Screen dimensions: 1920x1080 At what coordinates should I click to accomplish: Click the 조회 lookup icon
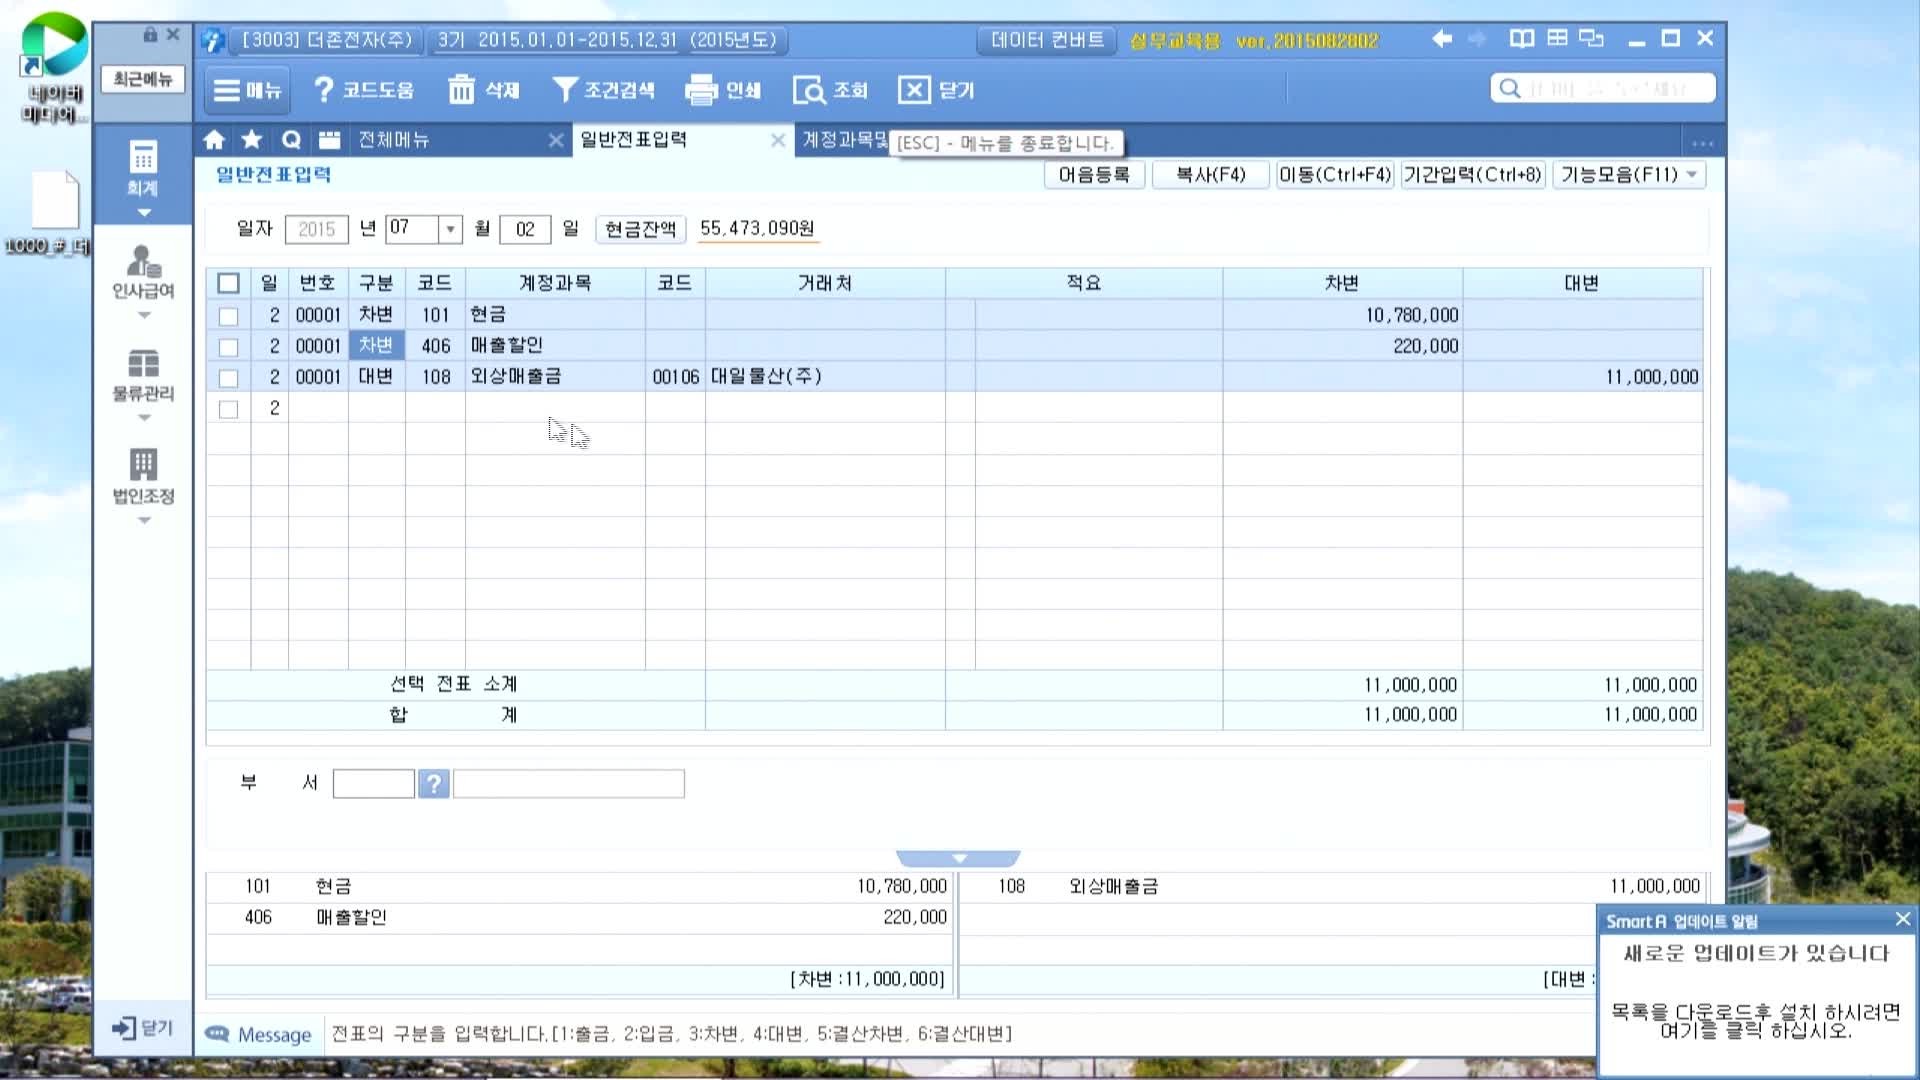point(808,91)
